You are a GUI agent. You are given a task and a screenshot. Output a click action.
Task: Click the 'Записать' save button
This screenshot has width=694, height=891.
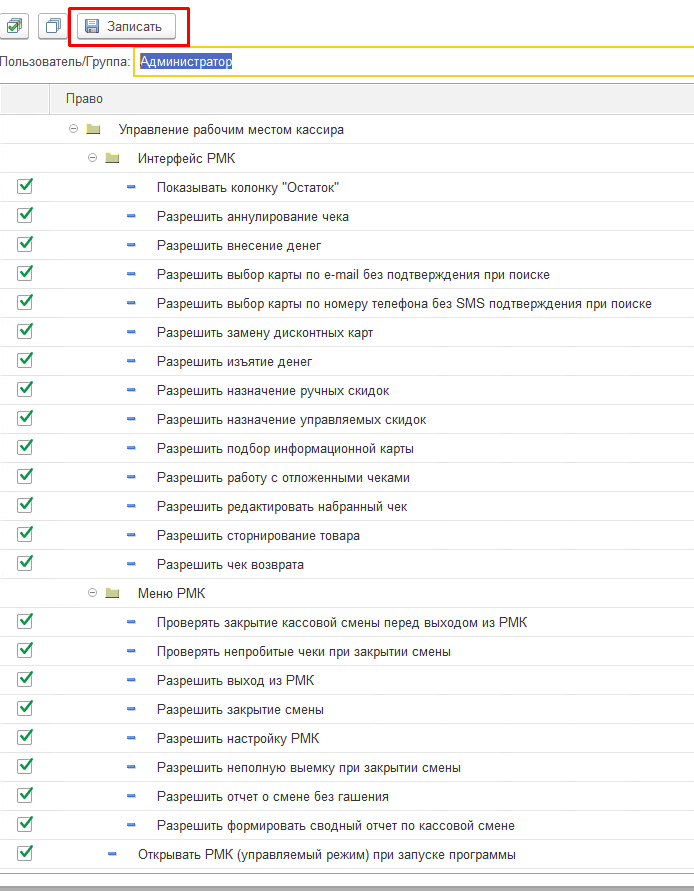(x=126, y=26)
